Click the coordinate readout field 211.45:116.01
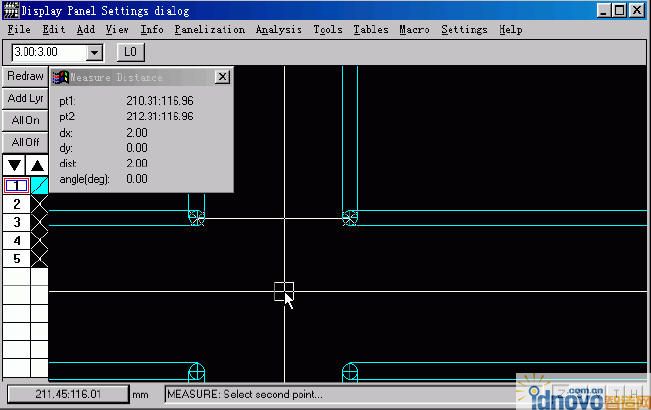Image resolution: width=651 pixels, height=410 pixels. tap(67, 394)
